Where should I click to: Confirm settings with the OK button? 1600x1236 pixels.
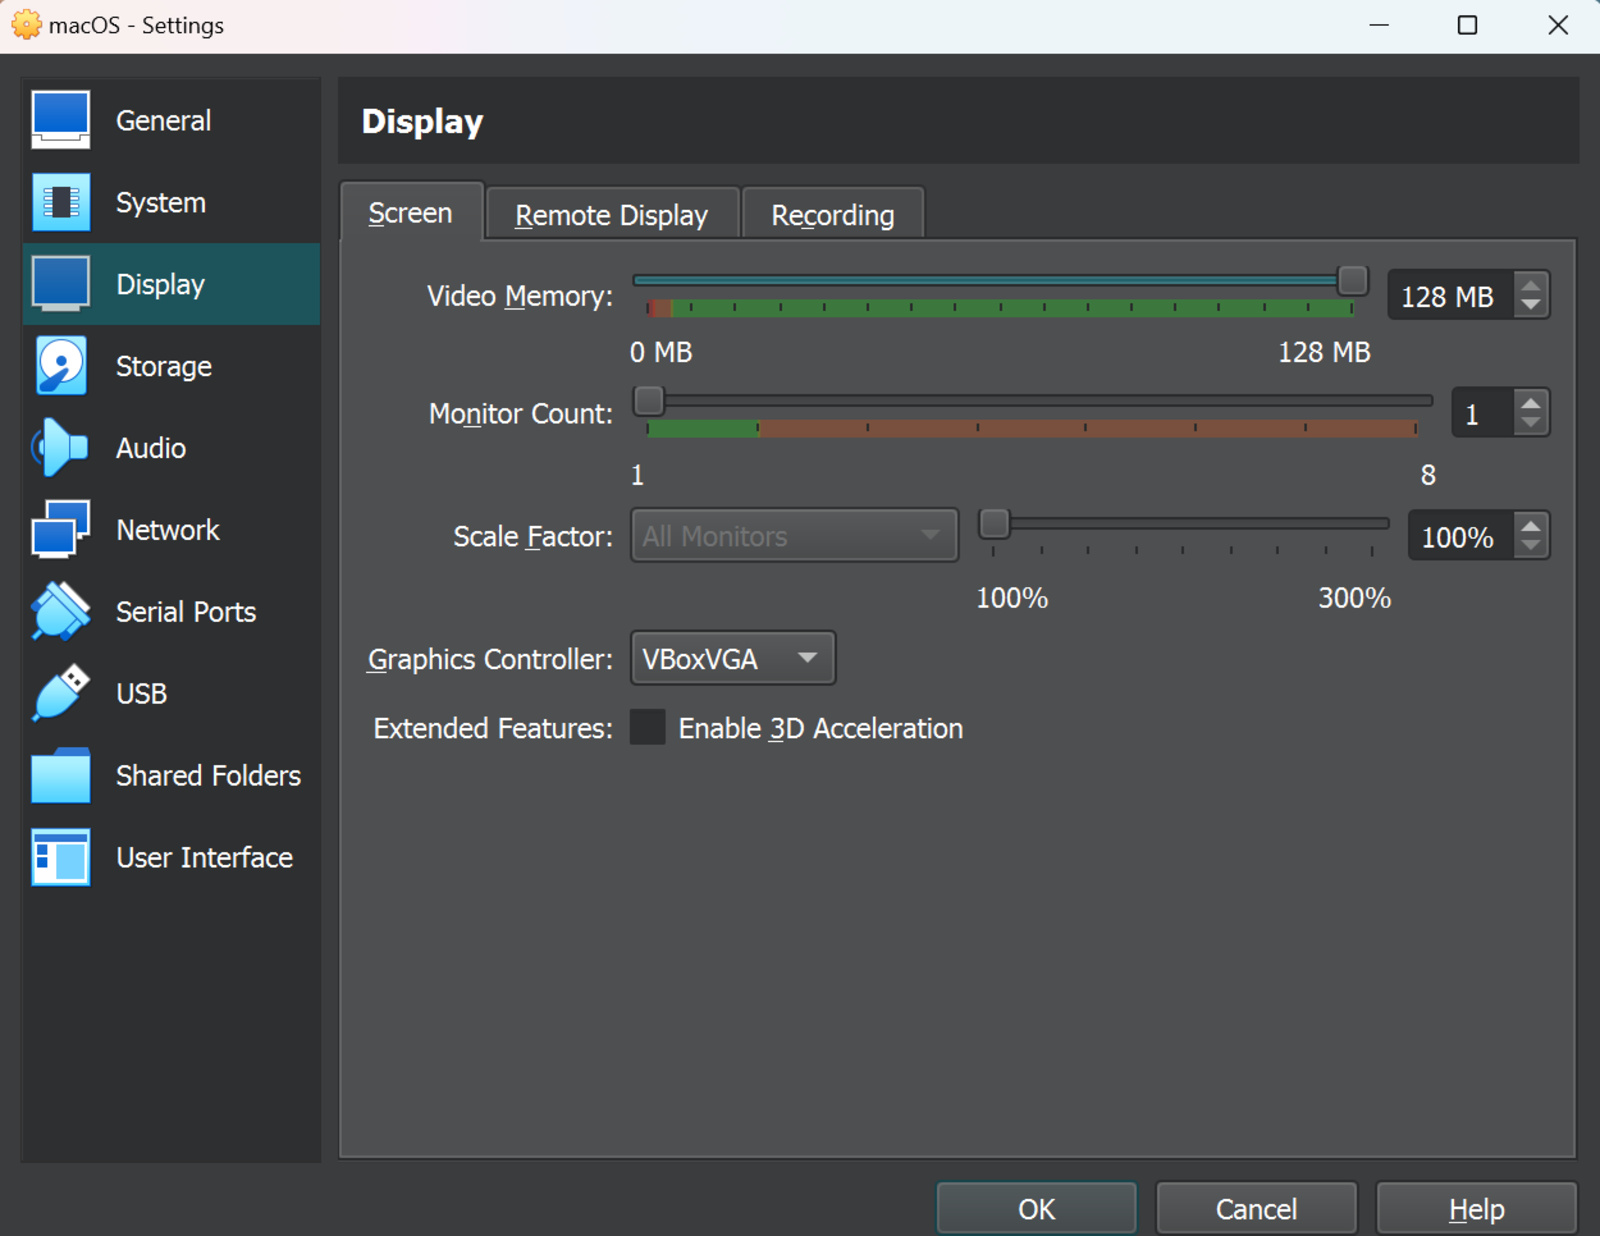(x=1035, y=1208)
